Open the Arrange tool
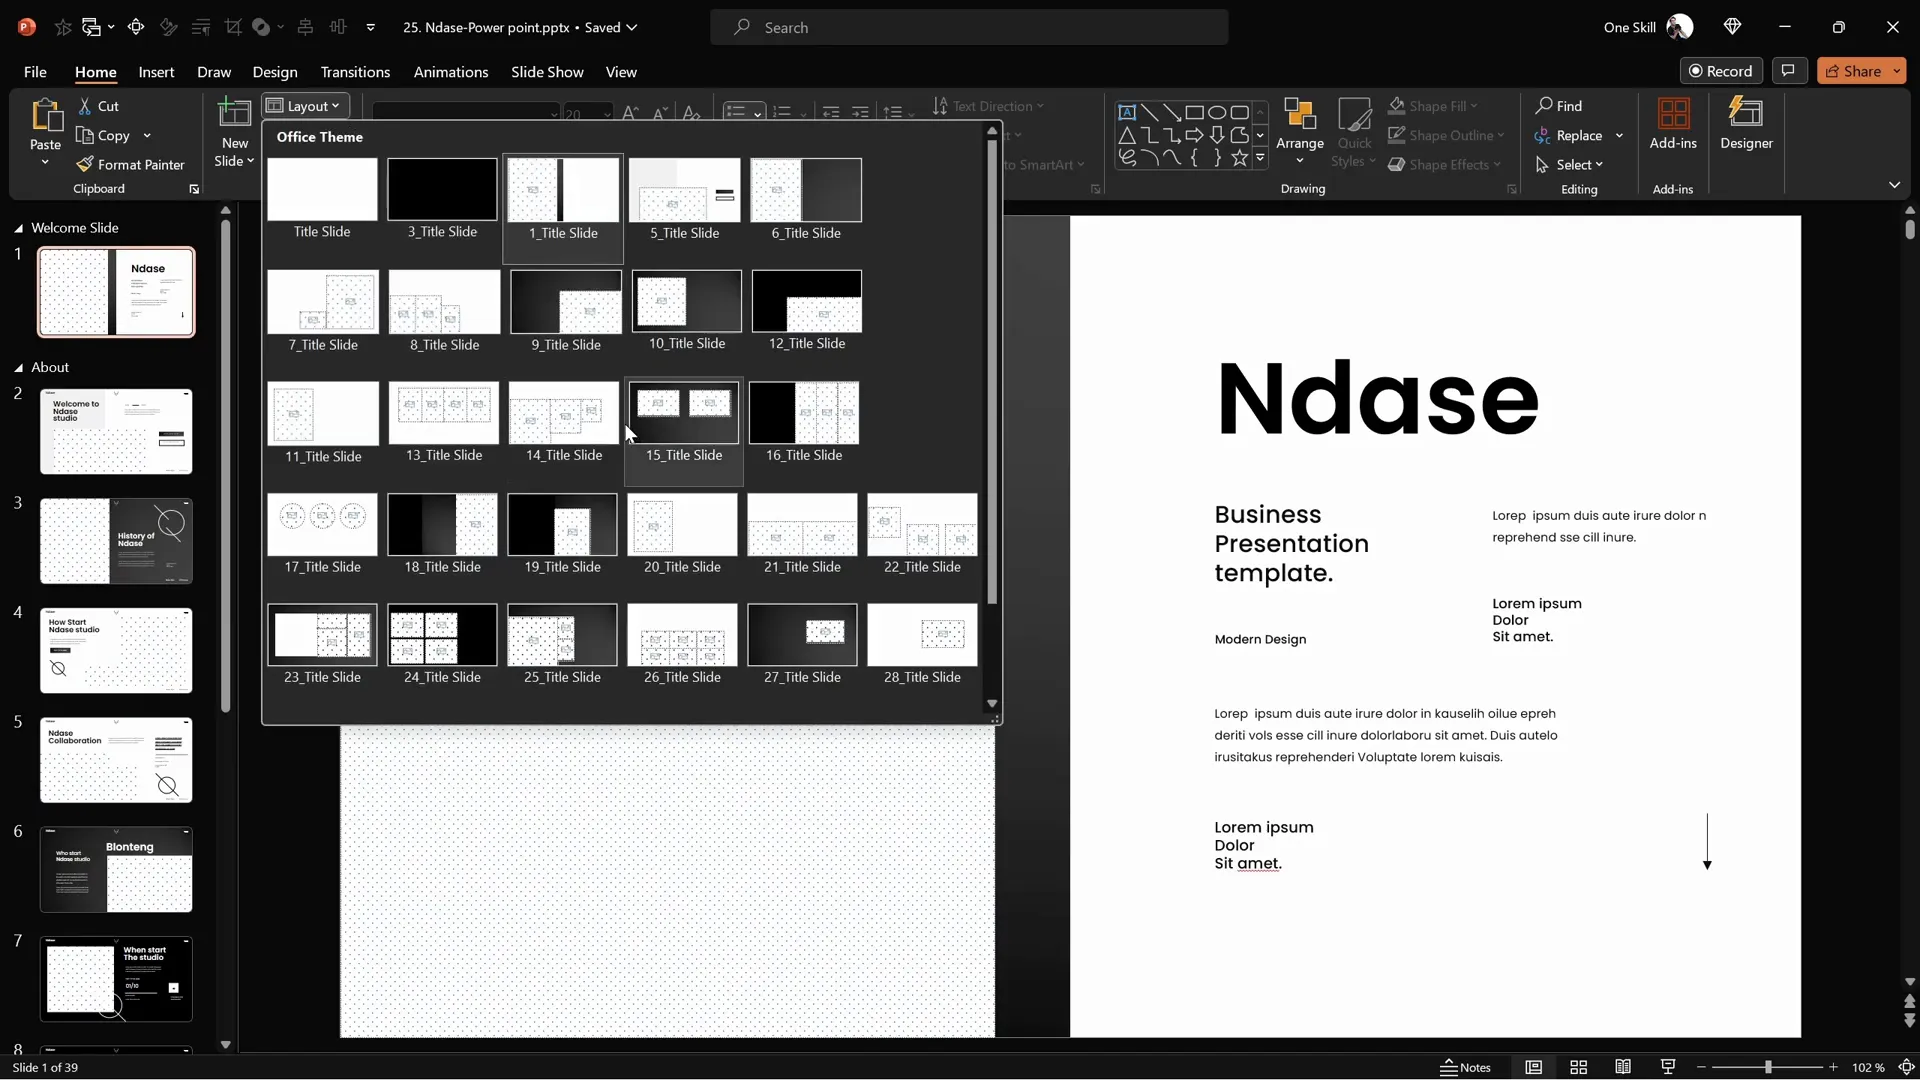The image size is (1920, 1080). tap(1300, 131)
